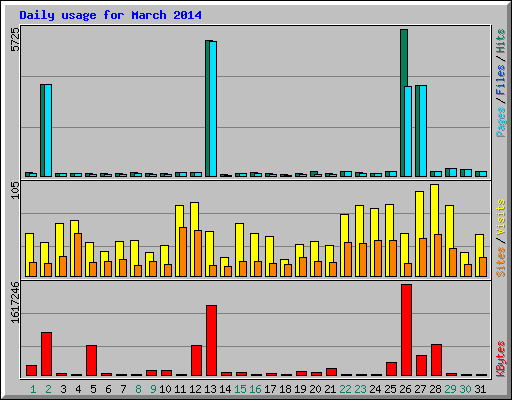Screen dimensions: 512x400
Task: Click day 5 on the x-axis
Action: (x=93, y=389)
